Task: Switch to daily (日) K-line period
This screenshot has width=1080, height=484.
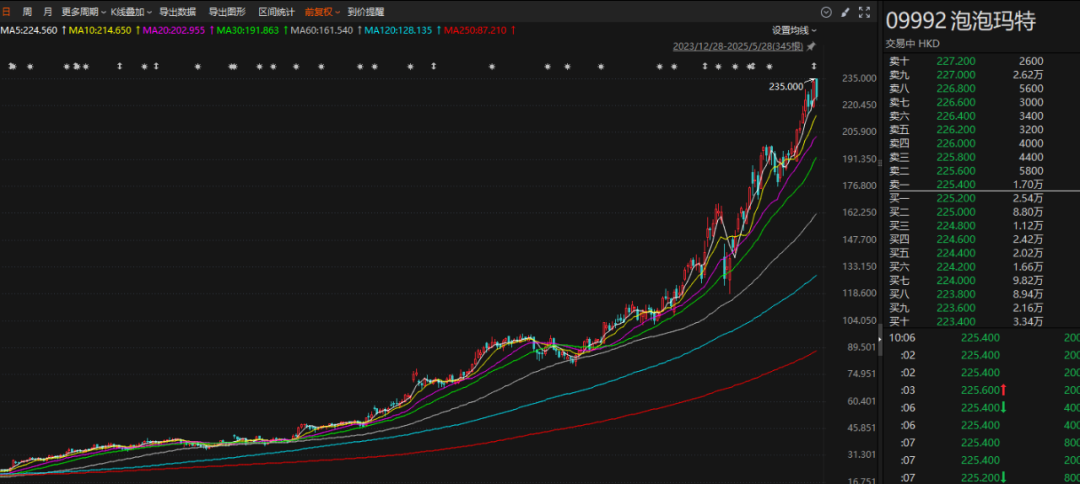Action: (7, 12)
